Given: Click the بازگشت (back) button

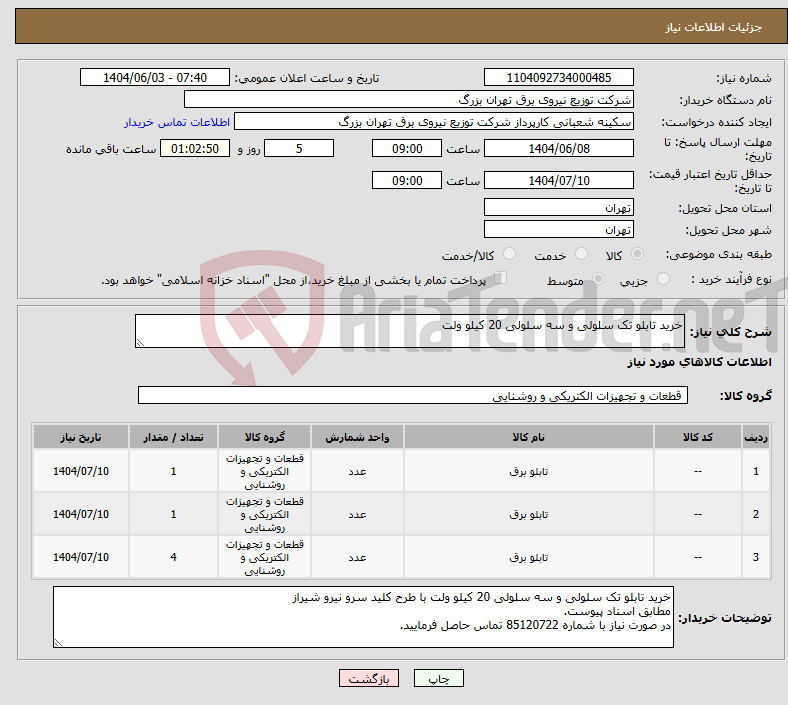Looking at the screenshot, I should (x=369, y=678).
